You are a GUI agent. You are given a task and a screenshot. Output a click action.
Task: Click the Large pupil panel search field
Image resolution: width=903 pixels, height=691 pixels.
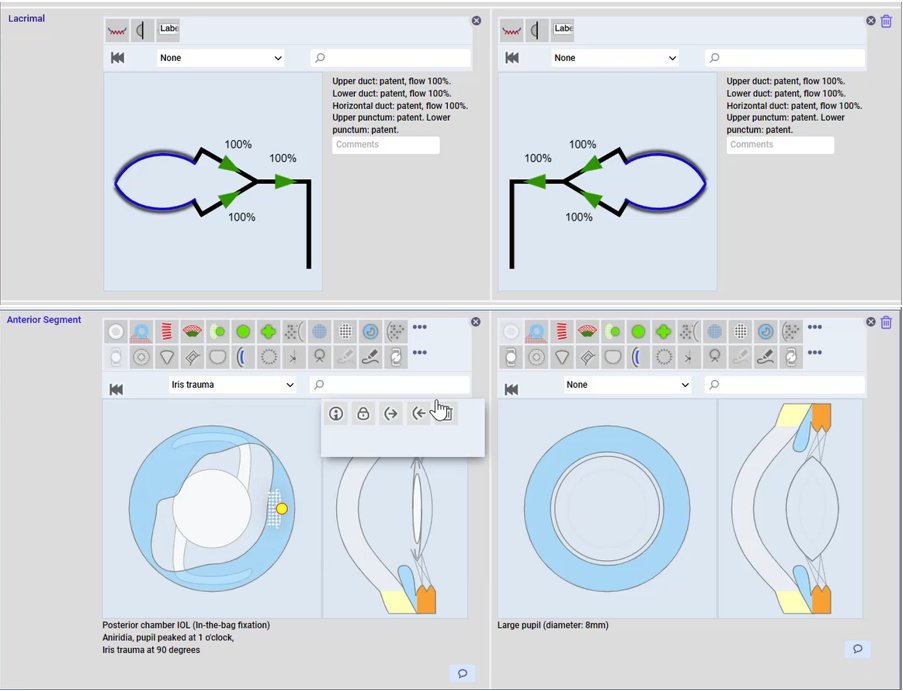(785, 384)
